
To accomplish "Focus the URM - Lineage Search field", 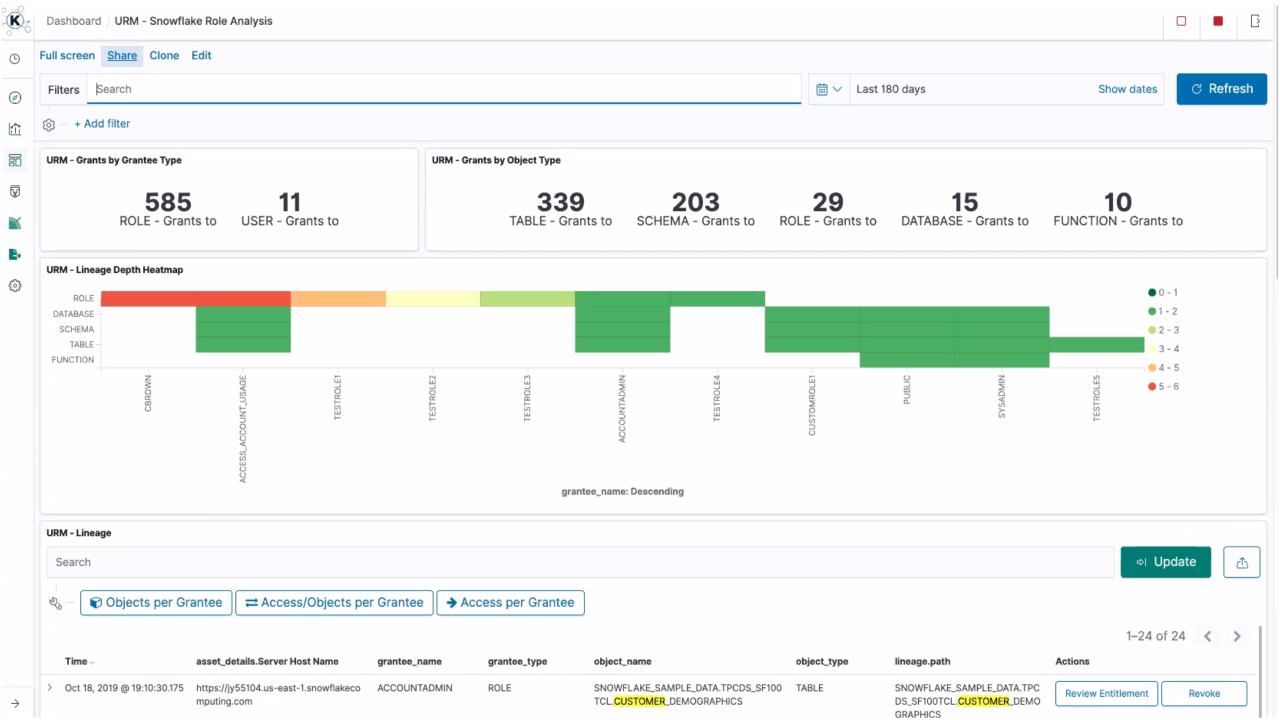I will coord(580,562).
